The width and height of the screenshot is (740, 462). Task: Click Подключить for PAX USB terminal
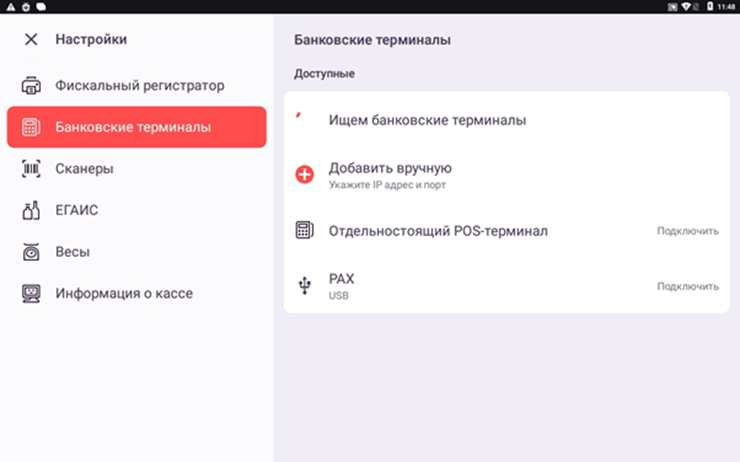pos(688,286)
